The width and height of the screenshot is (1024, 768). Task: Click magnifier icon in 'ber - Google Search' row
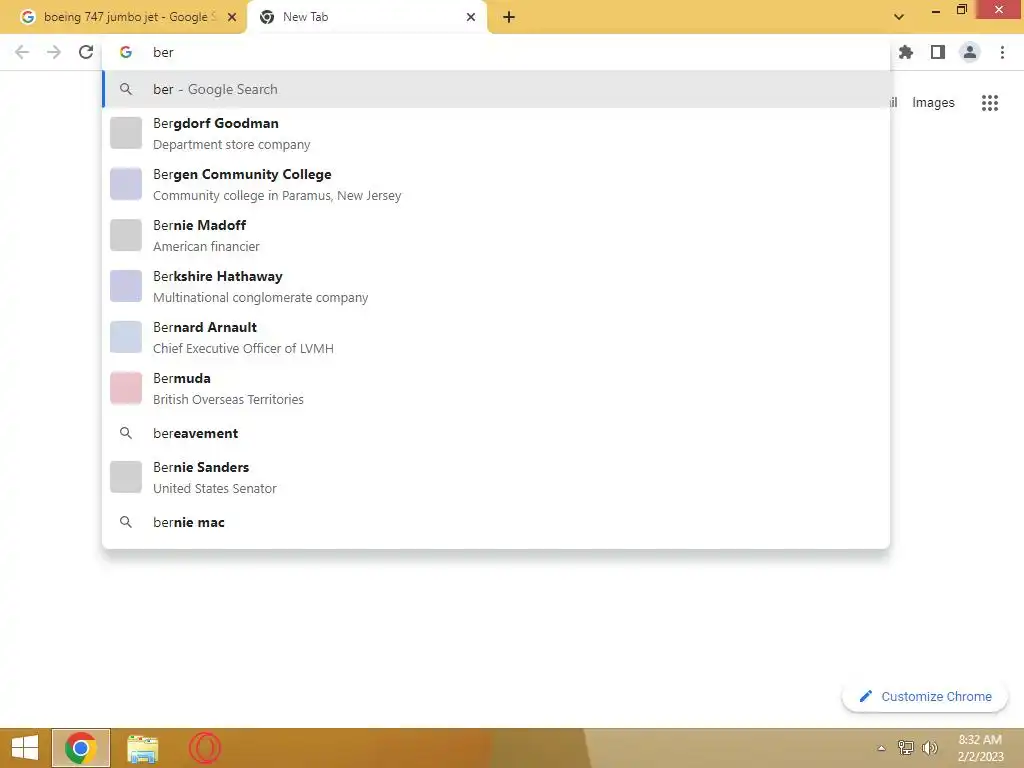(x=126, y=89)
